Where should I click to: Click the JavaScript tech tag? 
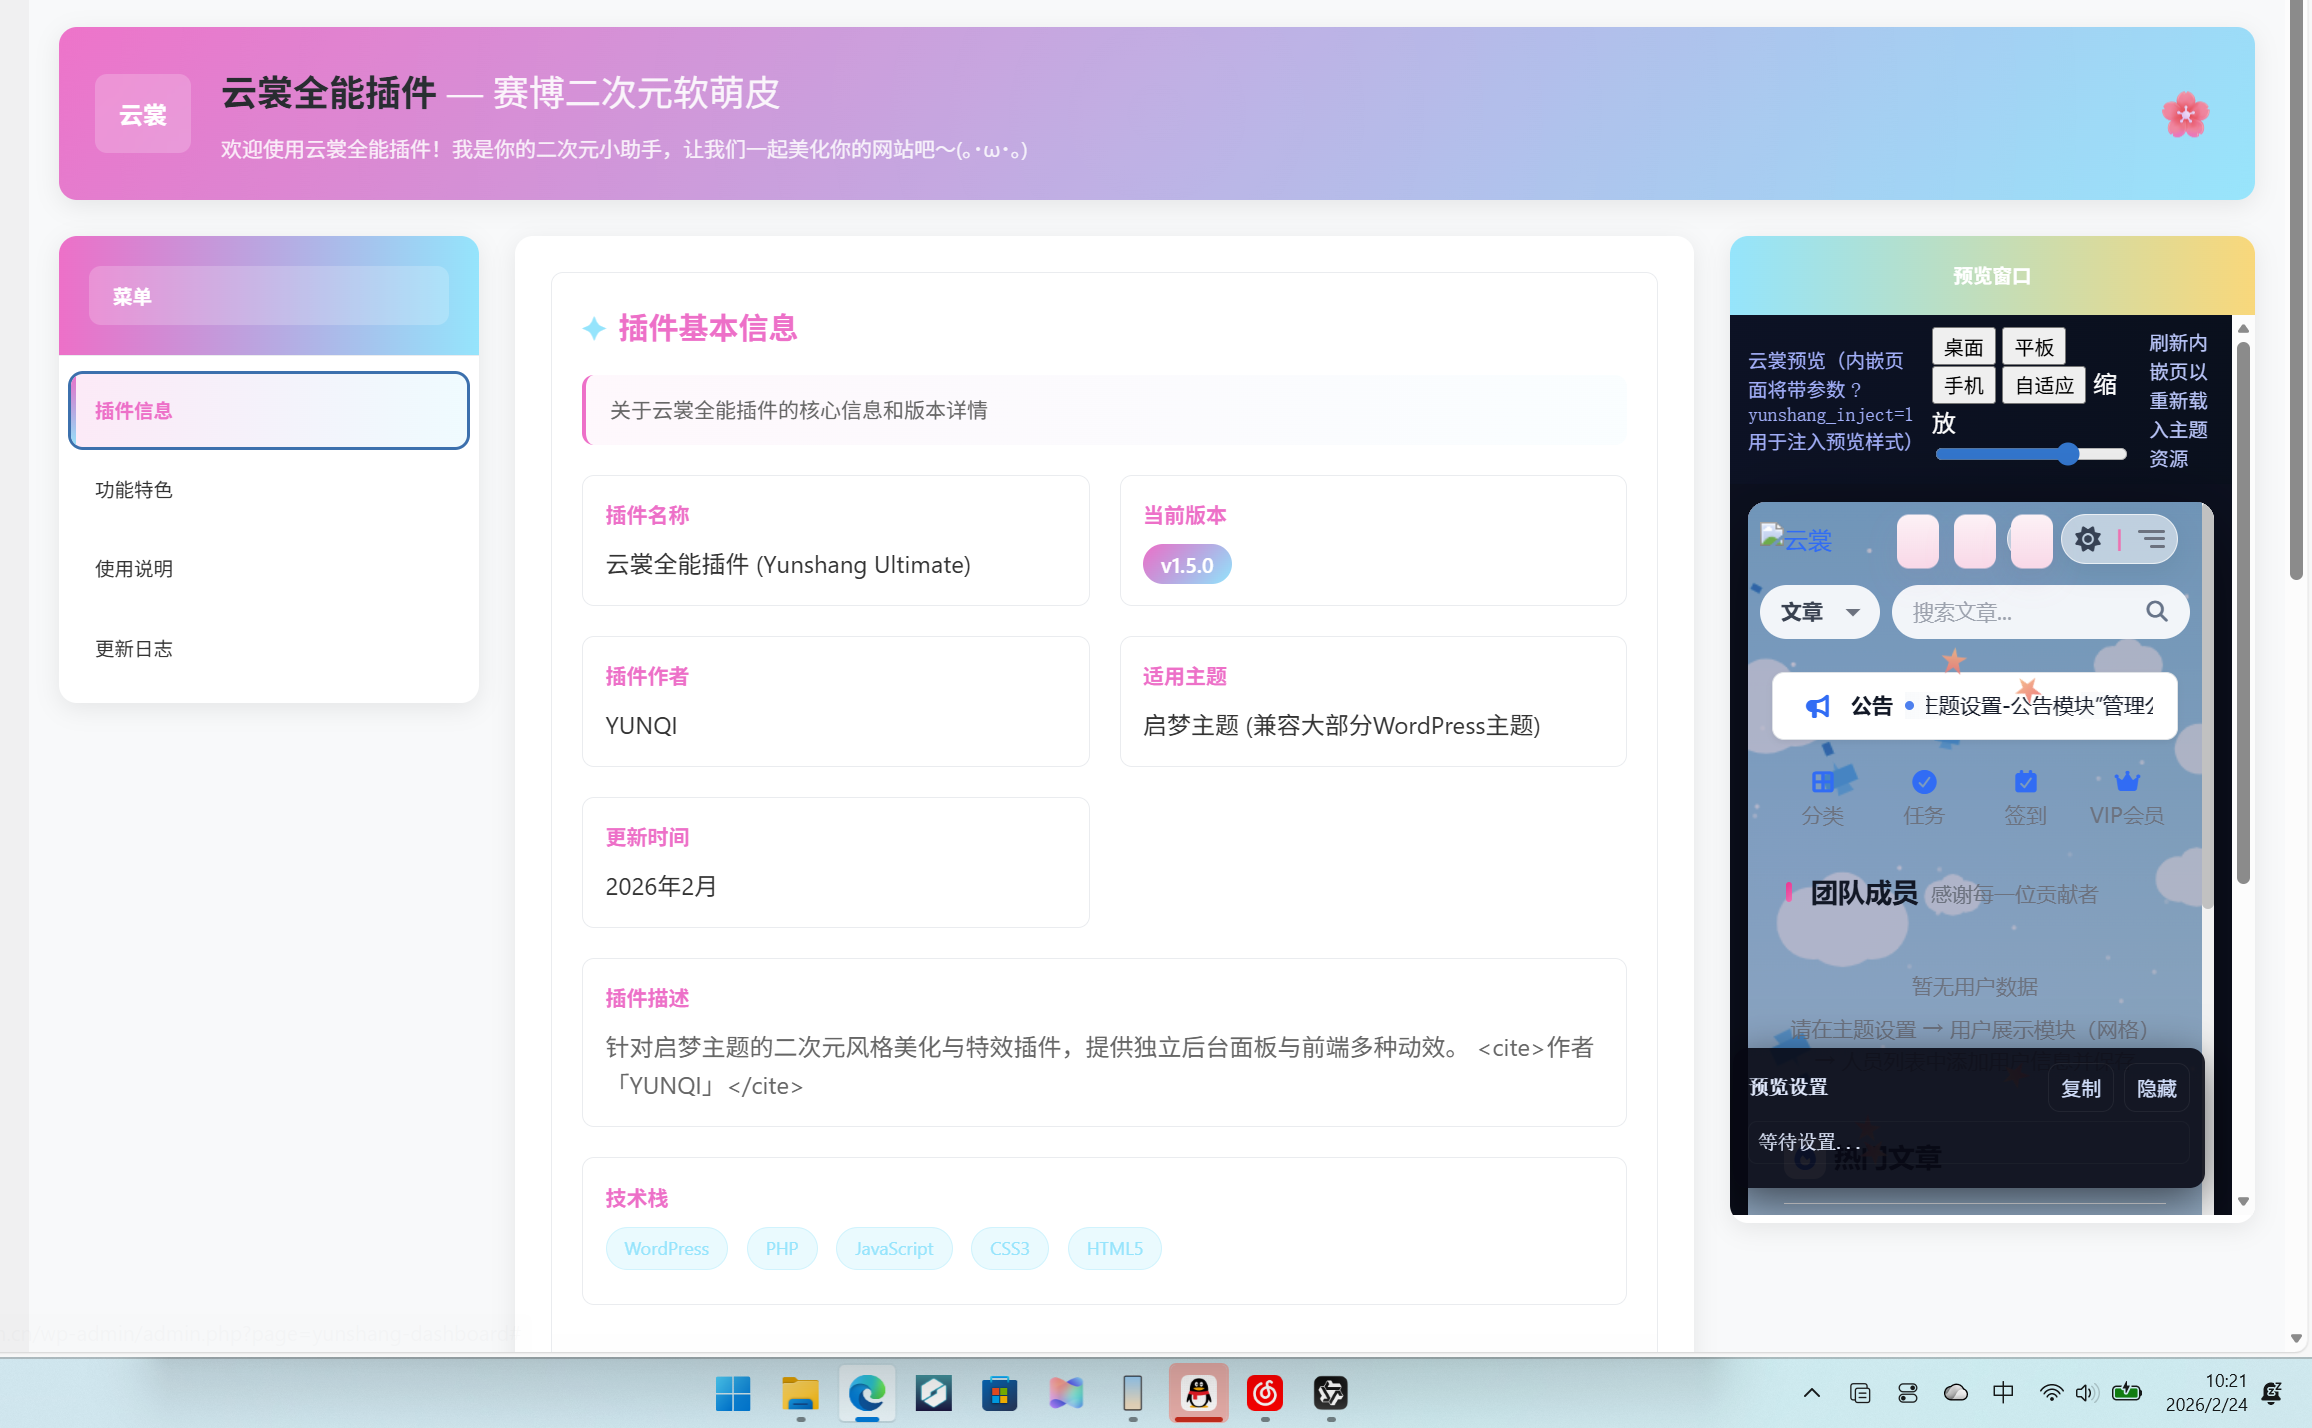tap(894, 1249)
